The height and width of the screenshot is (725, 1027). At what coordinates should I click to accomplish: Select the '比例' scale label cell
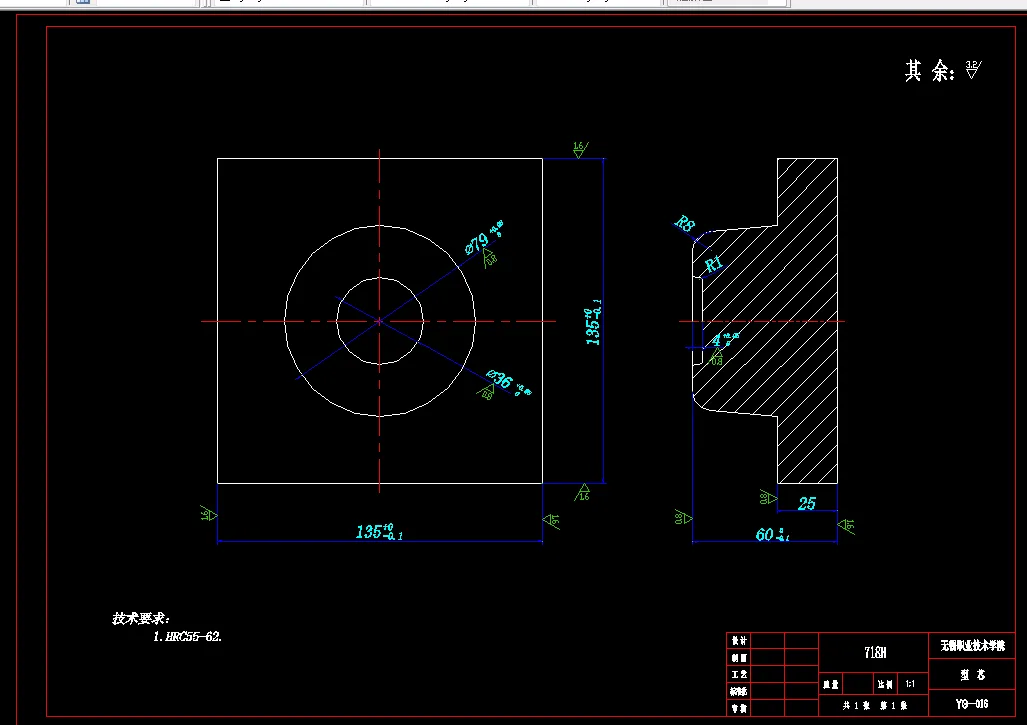884,684
